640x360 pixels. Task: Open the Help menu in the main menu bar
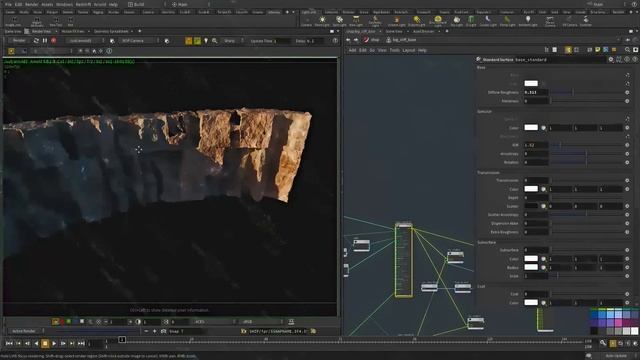pos(113,4)
